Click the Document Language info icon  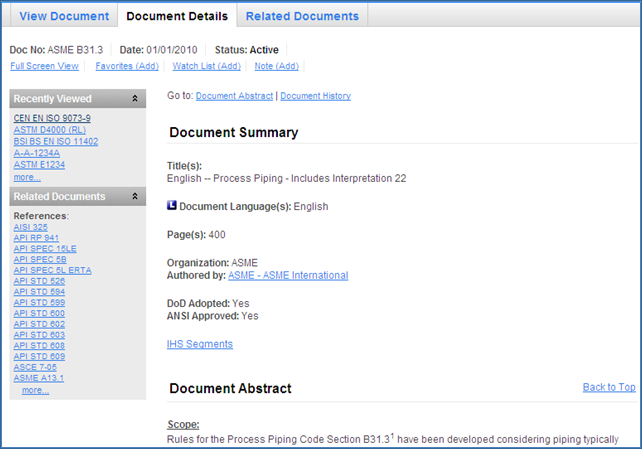[x=172, y=206]
